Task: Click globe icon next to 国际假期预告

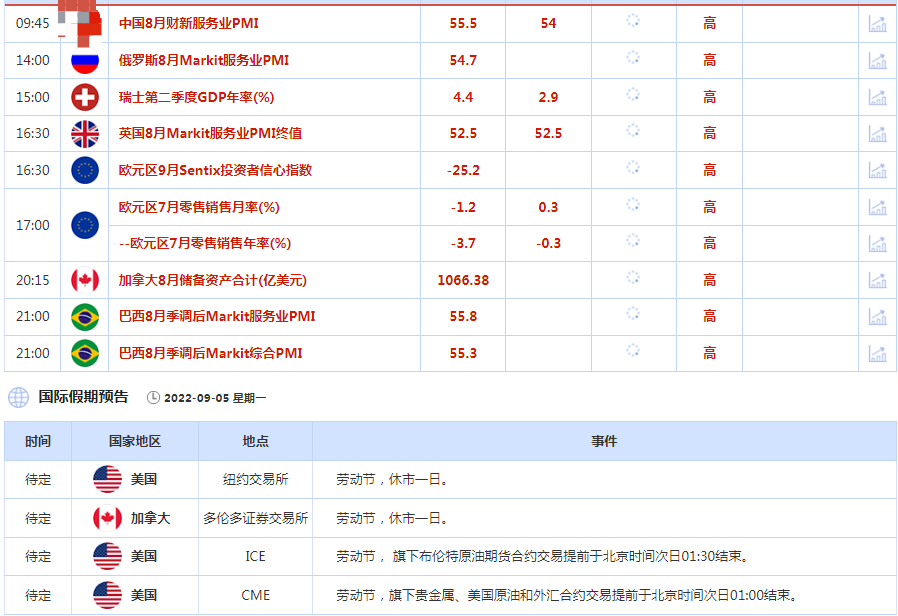Action: [x=18, y=397]
